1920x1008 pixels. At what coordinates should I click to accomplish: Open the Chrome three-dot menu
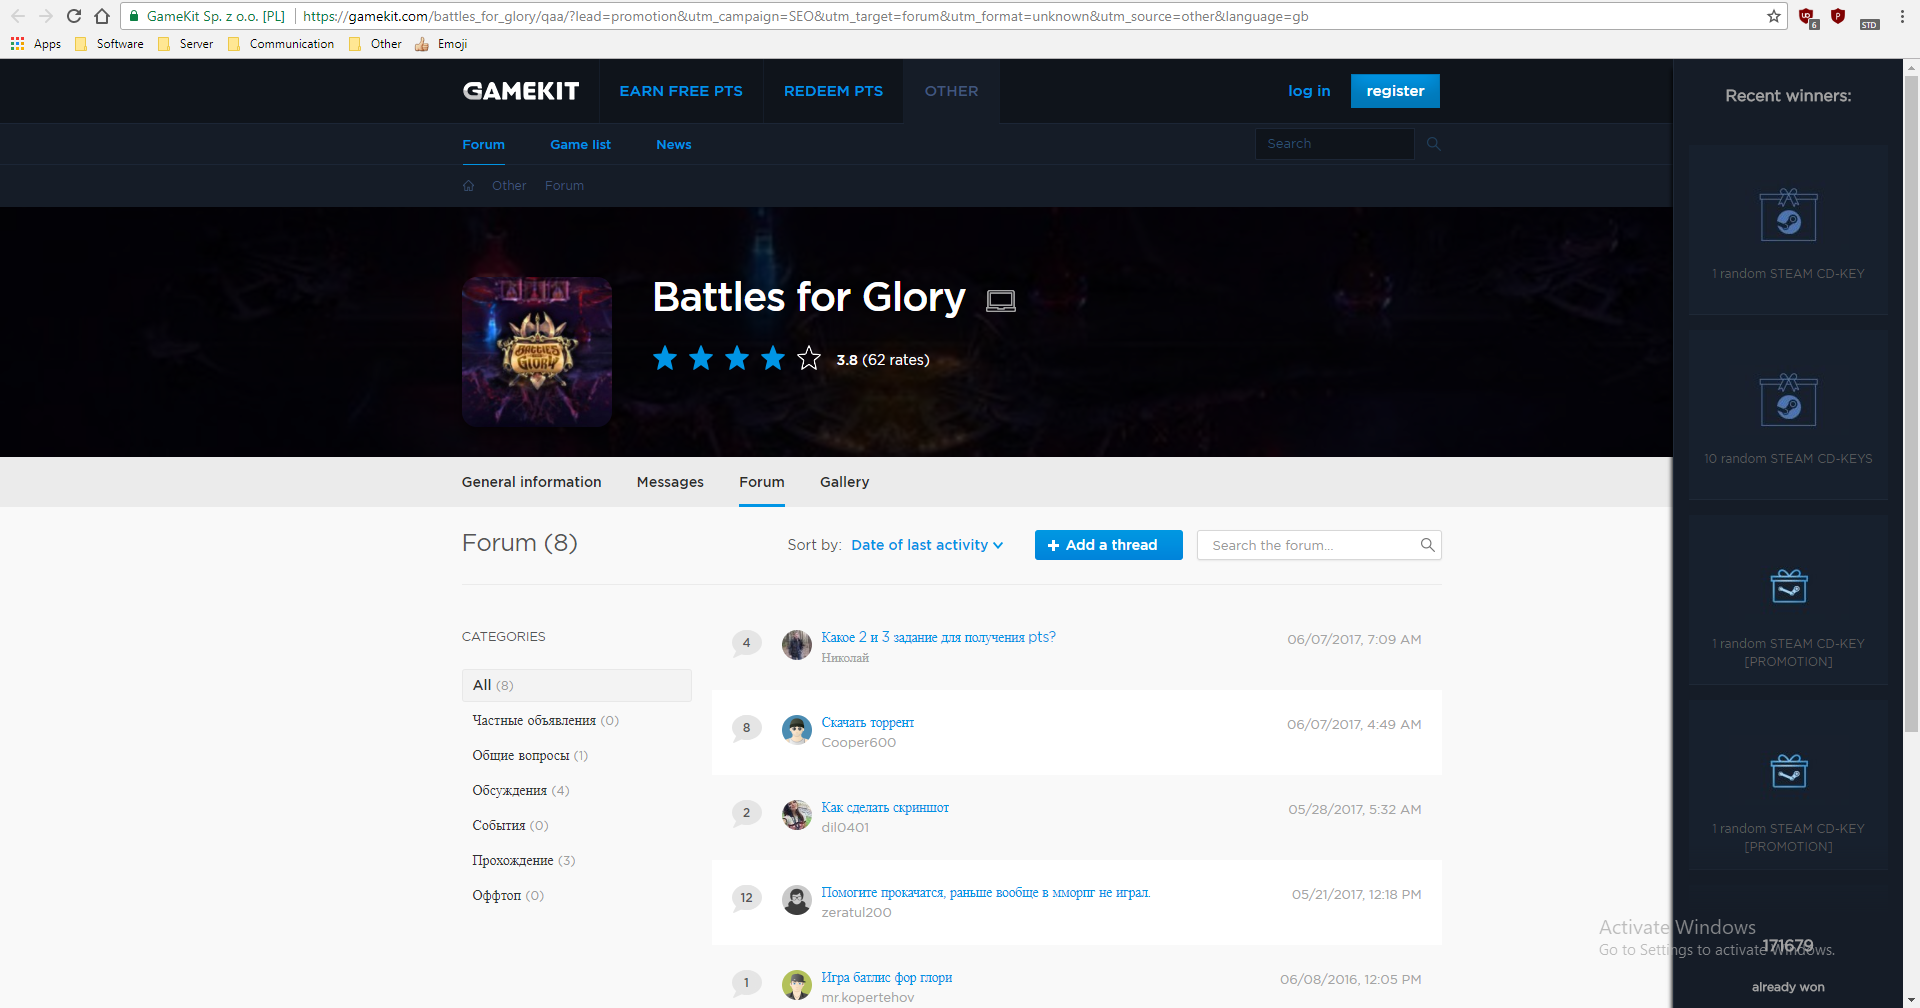click(x=1903, y=16)
